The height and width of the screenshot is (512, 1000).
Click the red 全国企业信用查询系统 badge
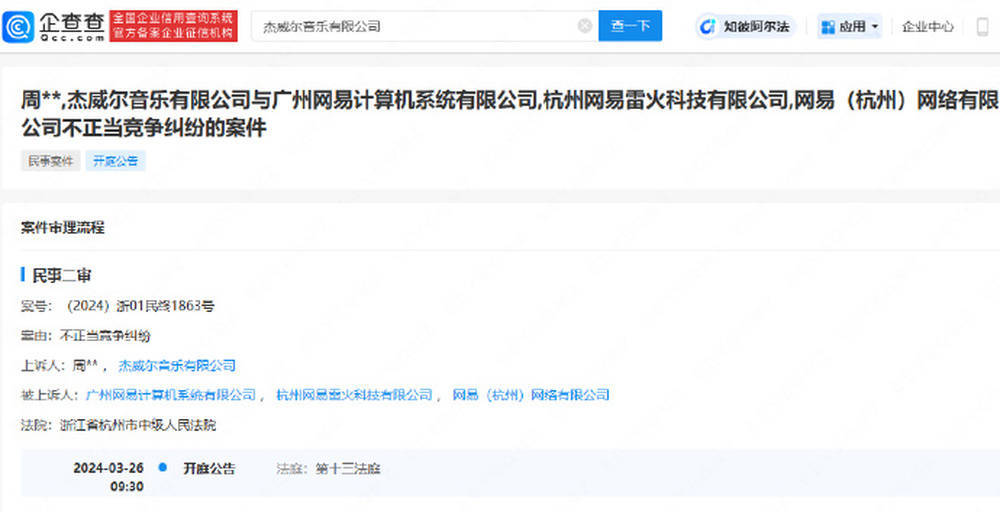(173, 26)
